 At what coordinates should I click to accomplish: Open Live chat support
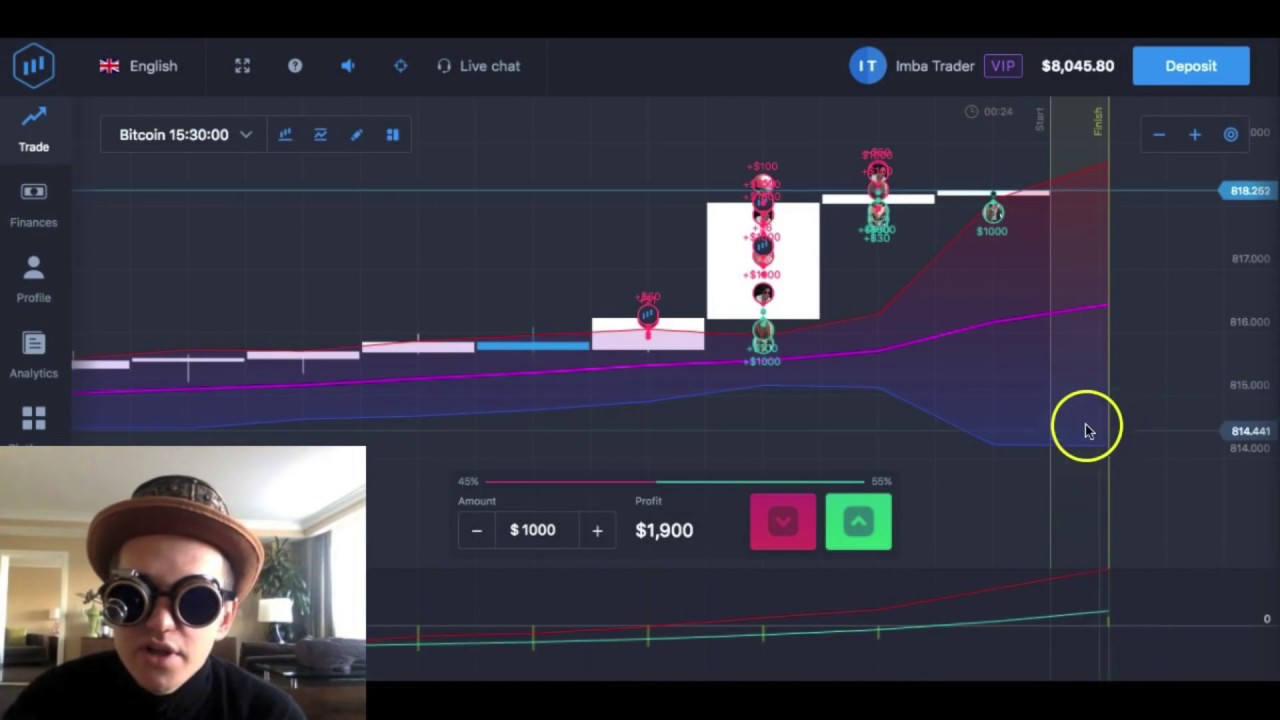(x=478, y=66)
